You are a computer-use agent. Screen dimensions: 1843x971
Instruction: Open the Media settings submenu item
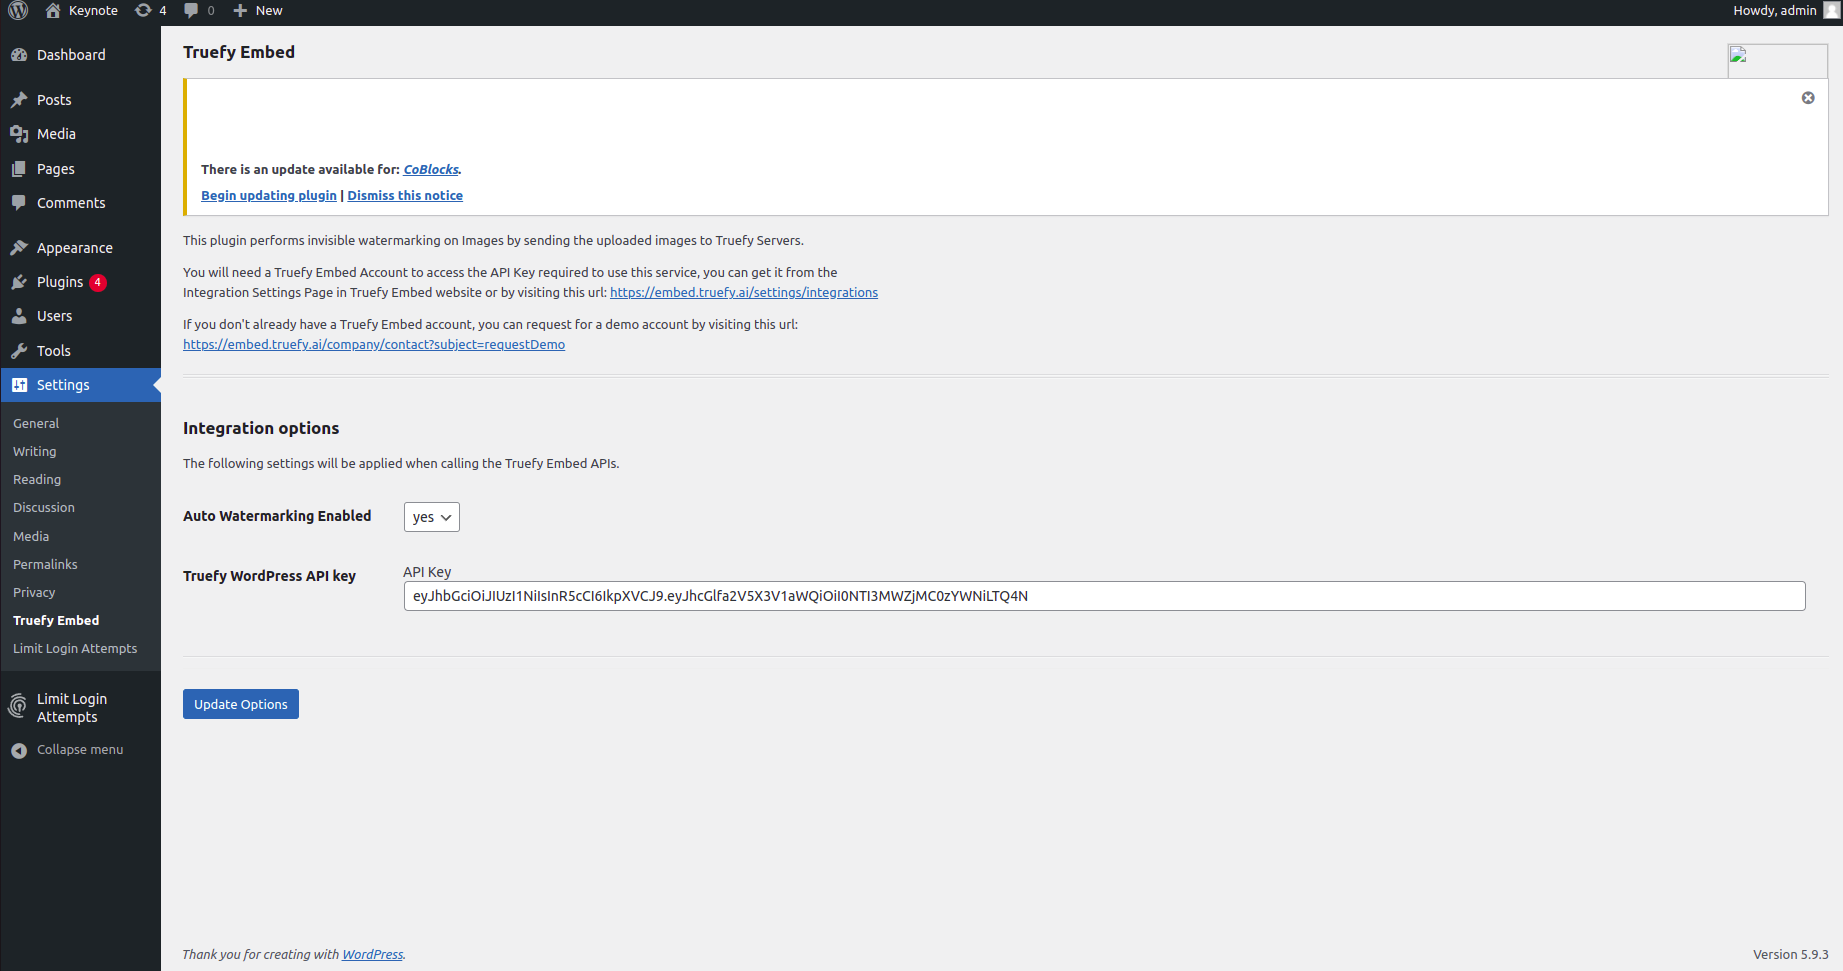(x=31, y=537)
